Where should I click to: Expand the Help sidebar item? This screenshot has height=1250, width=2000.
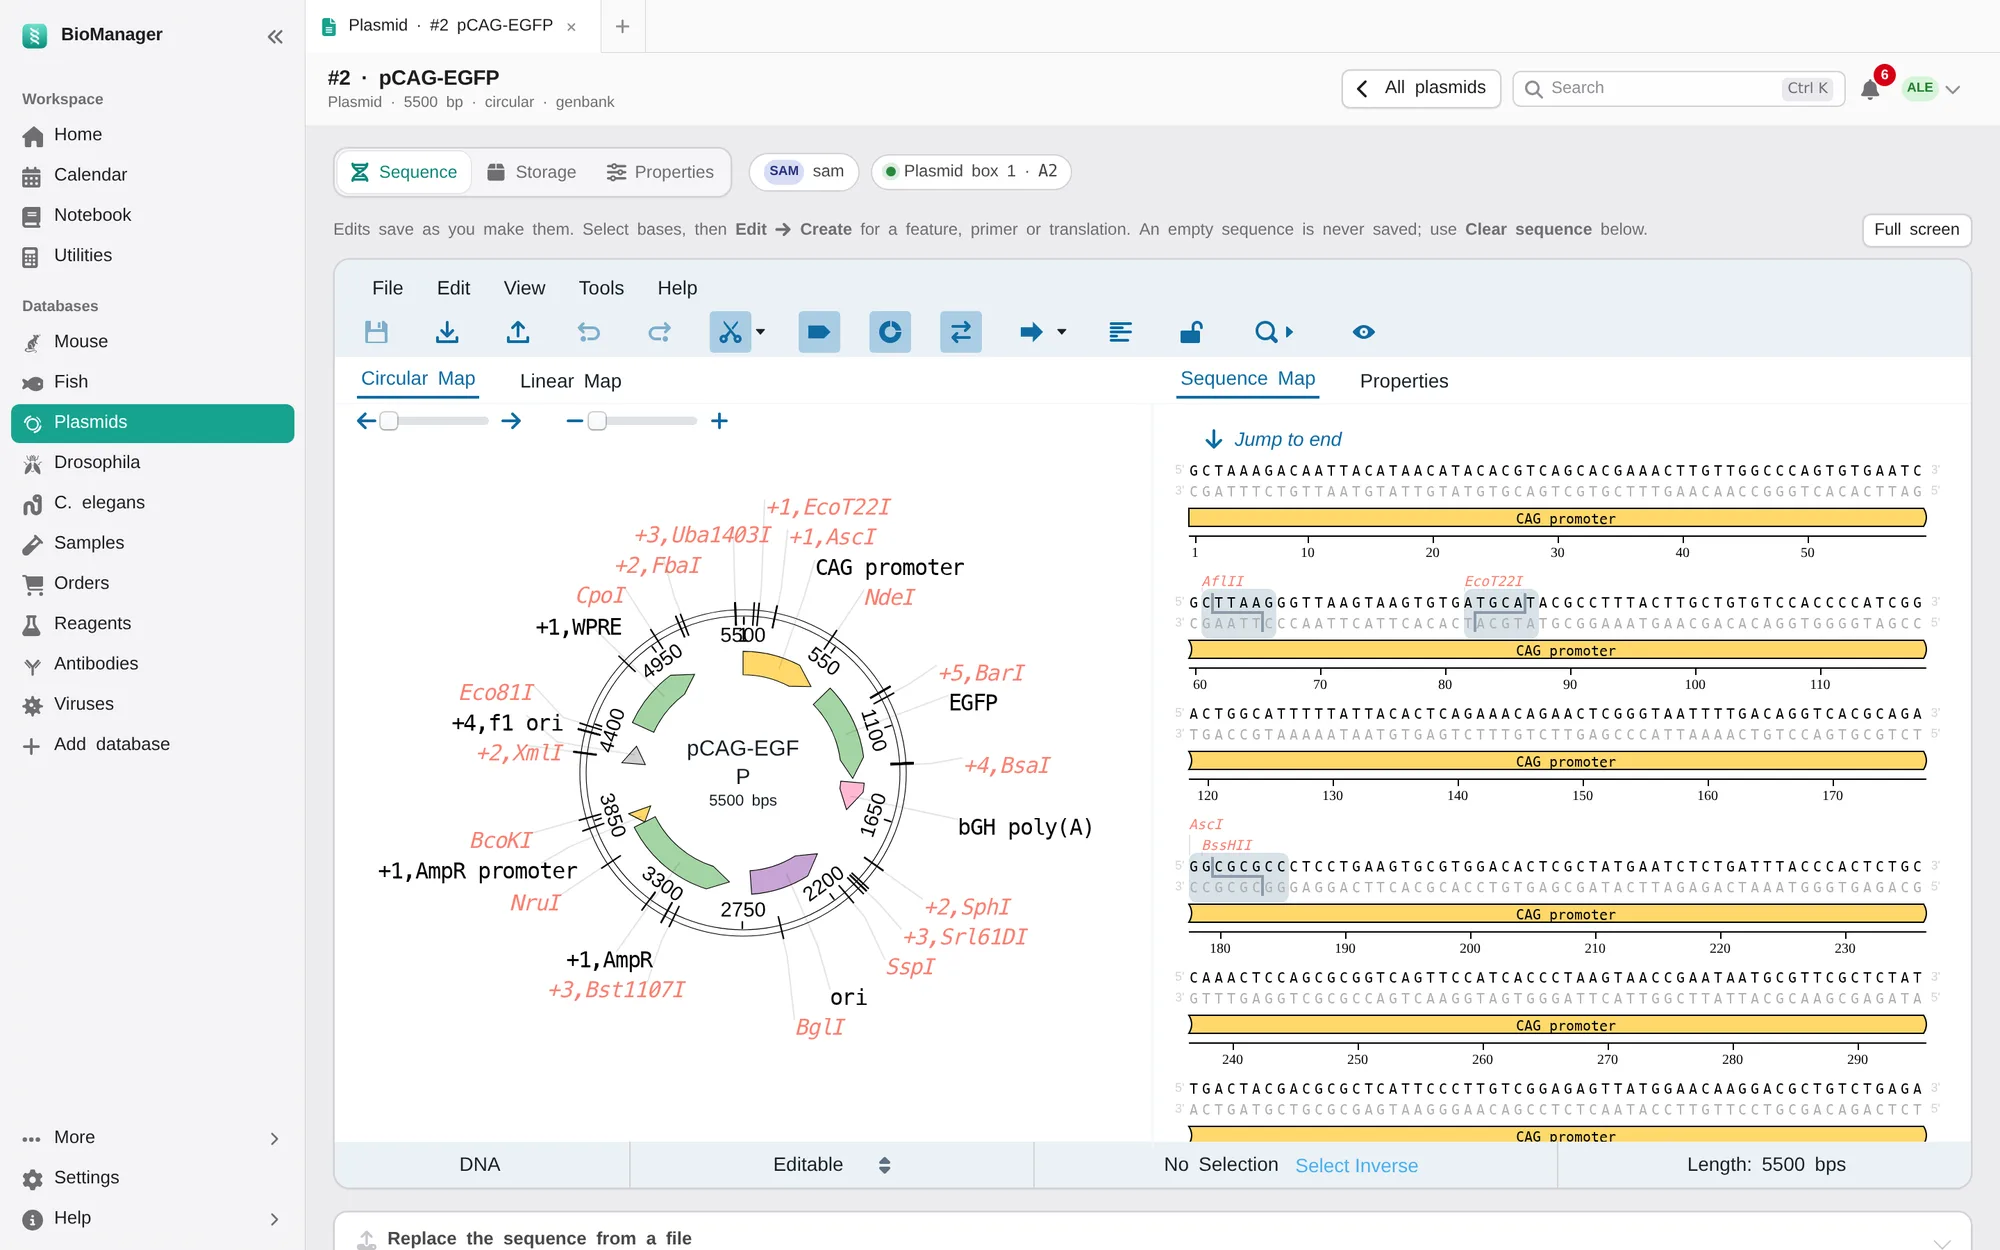[x=153, y=1218]
